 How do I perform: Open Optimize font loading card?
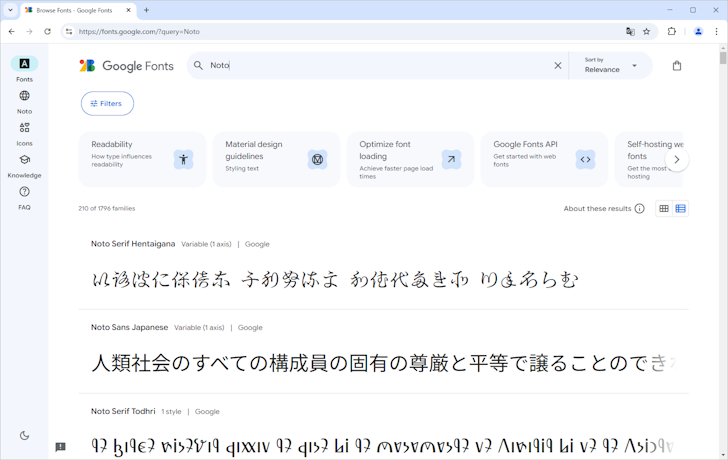[410, 159]
